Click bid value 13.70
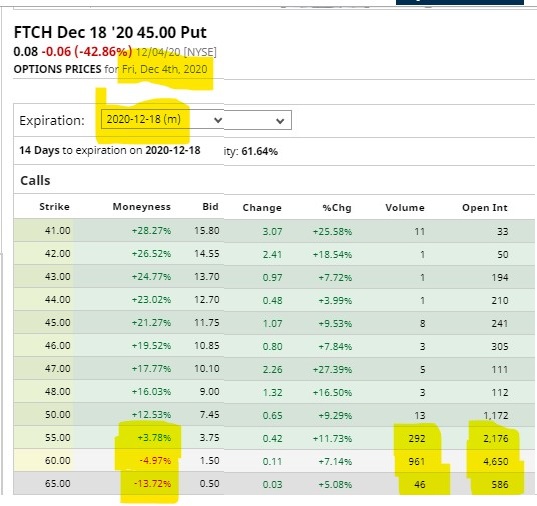The height and width of the screenshot is (506, 537). (207, 276)
